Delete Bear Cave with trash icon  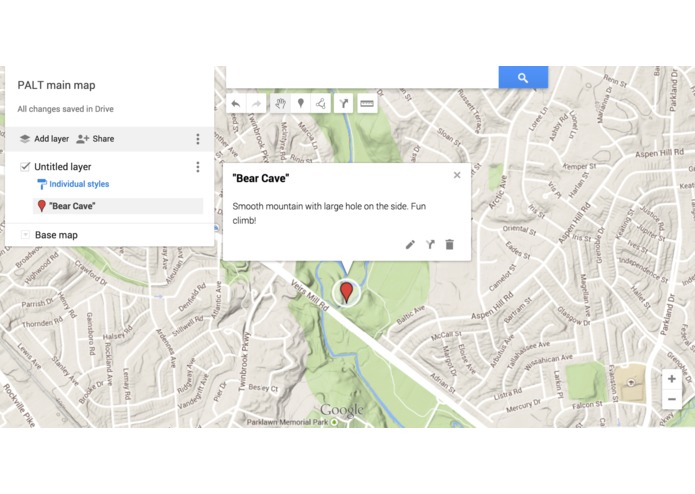tap(449, 245)
